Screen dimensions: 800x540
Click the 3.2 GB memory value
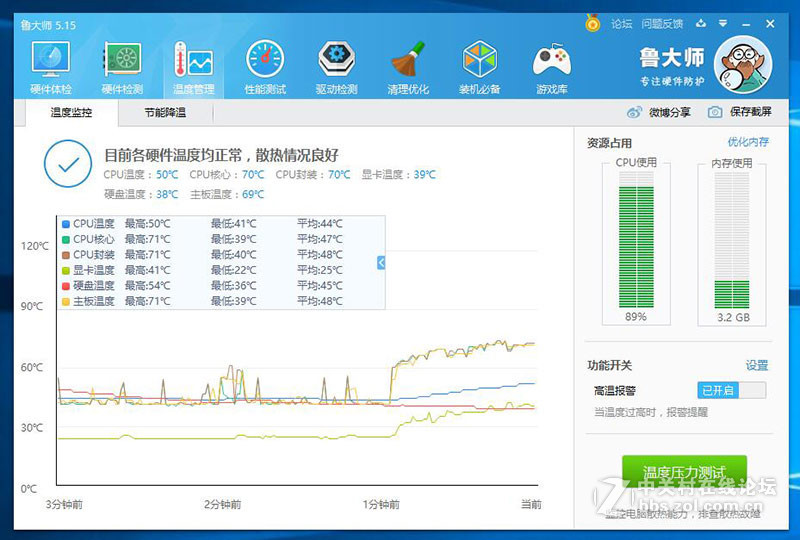tap(733, 317)
